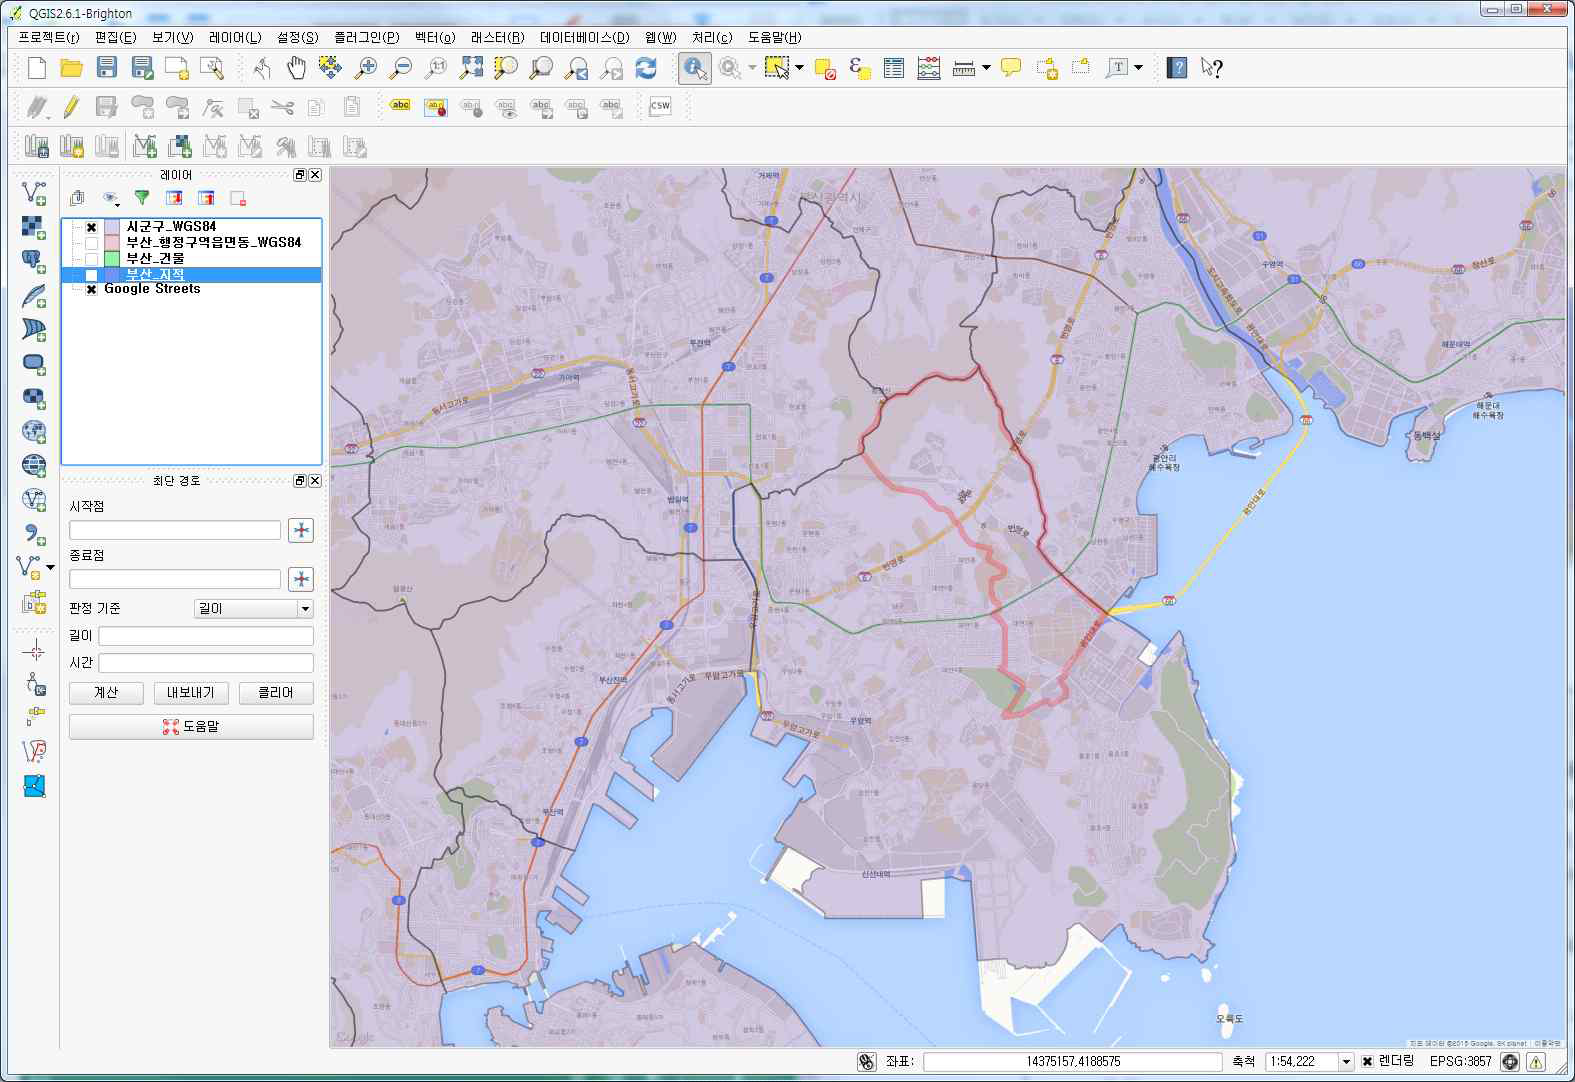The width and height of the screenshot is (1575, 1082).
Task: Toggle extents display in the status bar
Action: [867, 1062]
